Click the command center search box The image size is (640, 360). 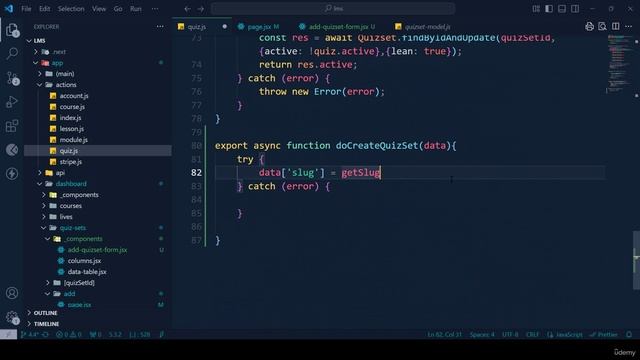(333, 9)
